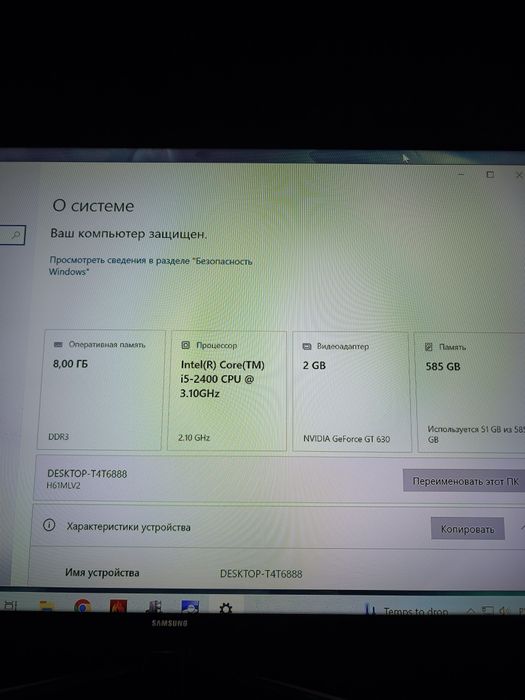Viewport: 525px width, 700px height.
Task: Click the storage disk icon
Action: tap(429, 347)
